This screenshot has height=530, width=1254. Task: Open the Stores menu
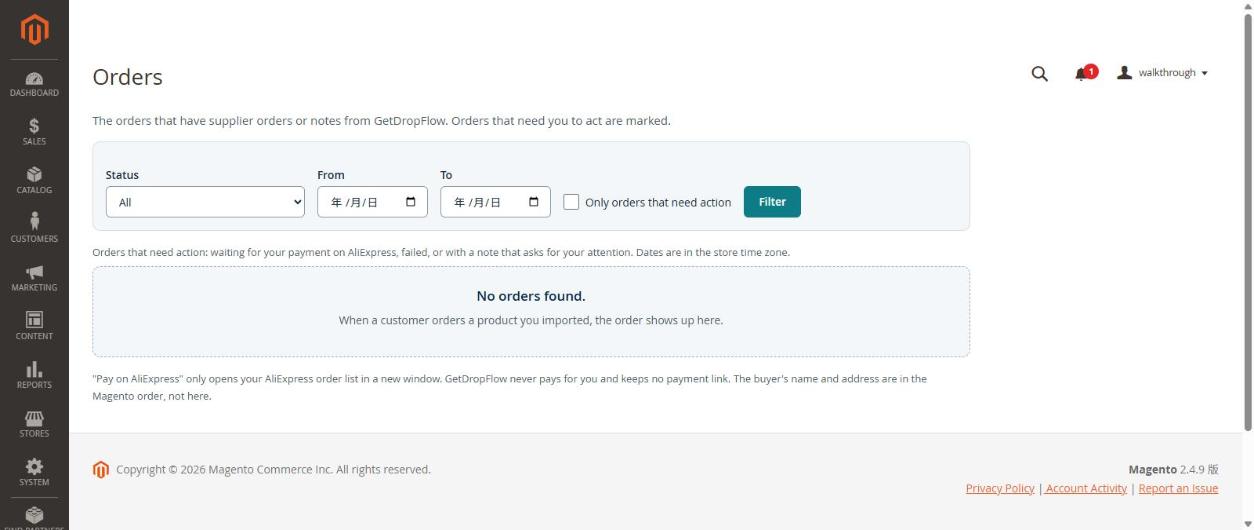34,425
